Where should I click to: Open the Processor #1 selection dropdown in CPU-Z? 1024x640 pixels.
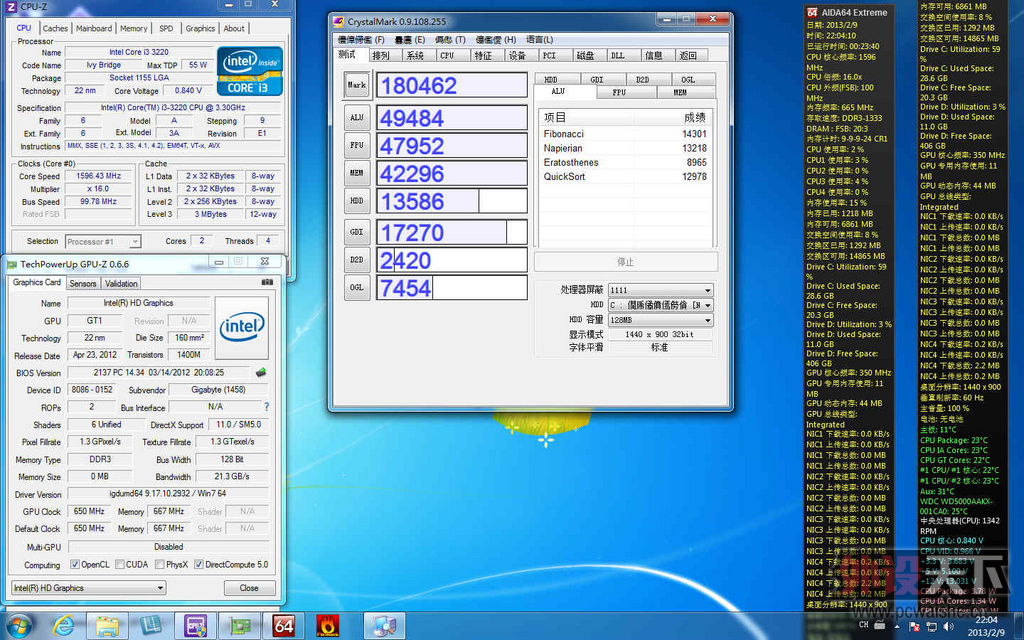[x=103, y=242]
